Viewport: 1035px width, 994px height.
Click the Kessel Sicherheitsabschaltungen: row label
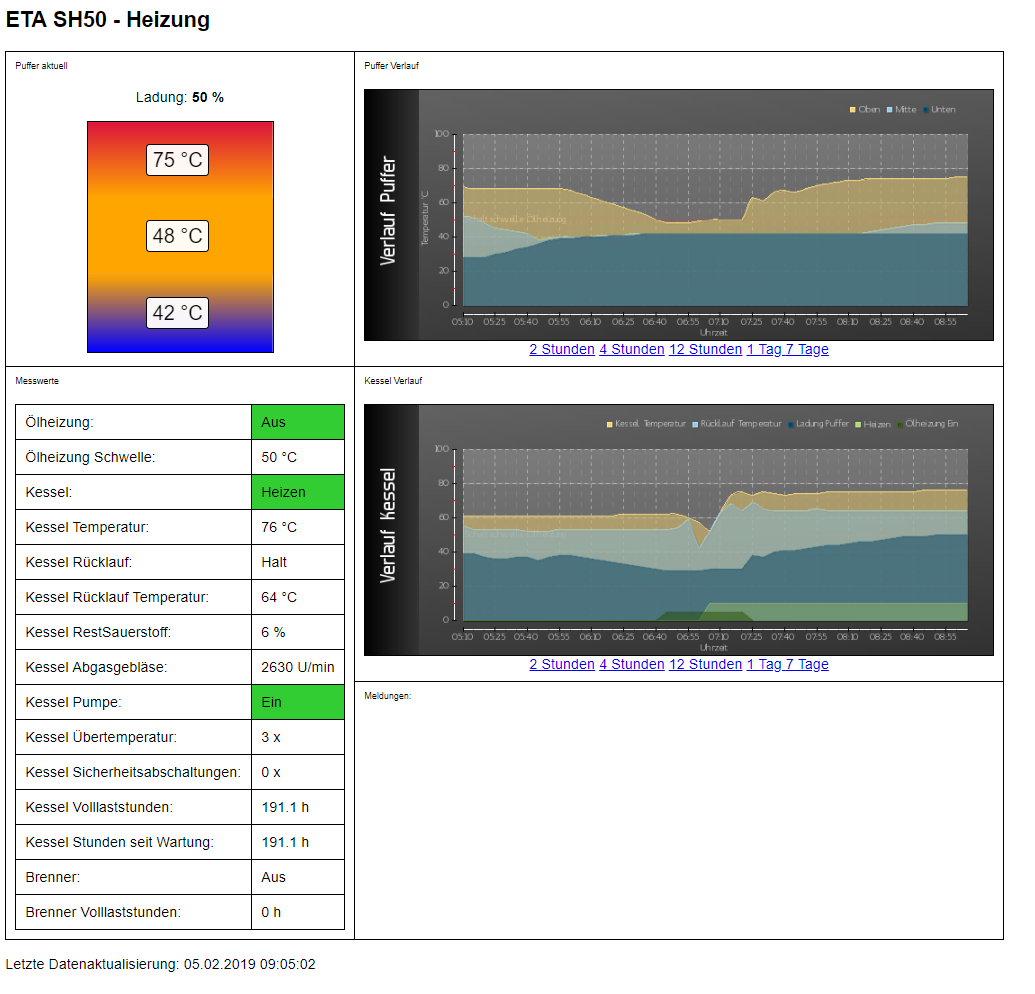click(x=133, y=772)
